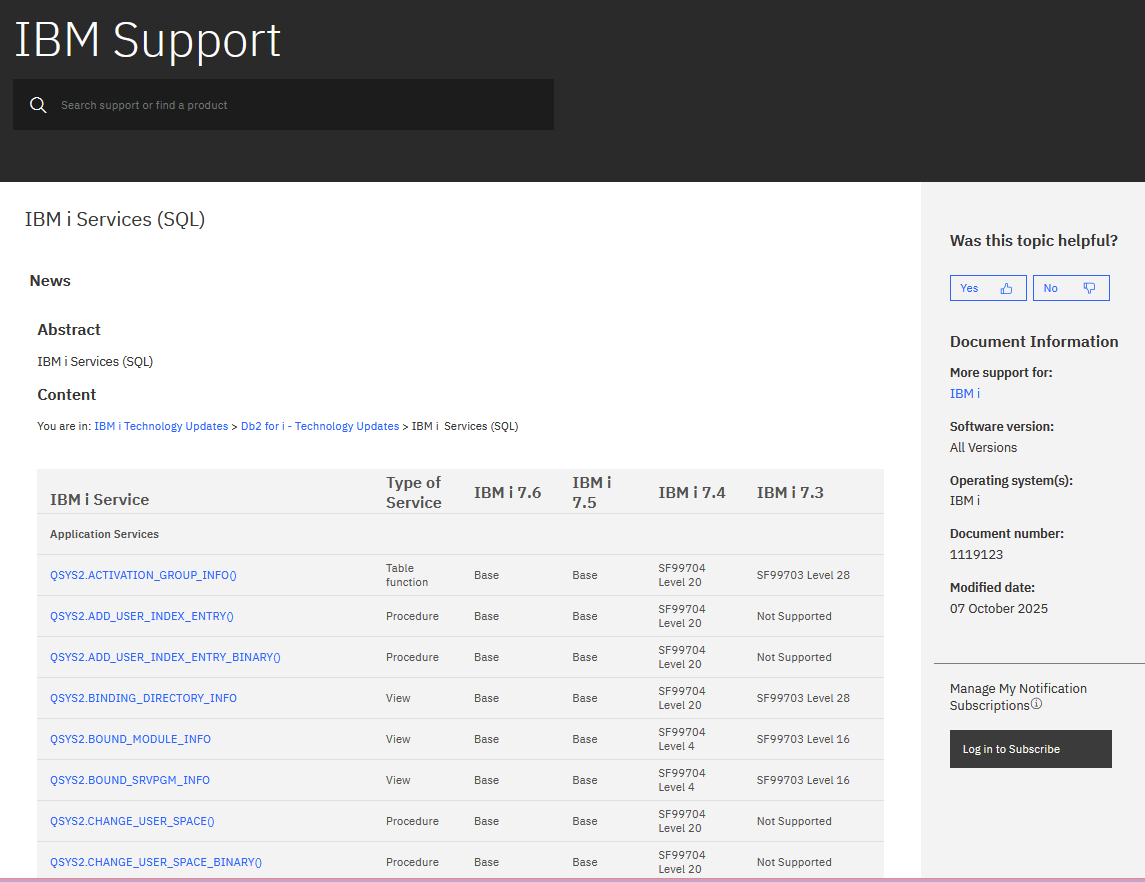Screen dimensions: 1145x882
Task: Click the IBM i 7.4 column header
Action: pos(692,492)
